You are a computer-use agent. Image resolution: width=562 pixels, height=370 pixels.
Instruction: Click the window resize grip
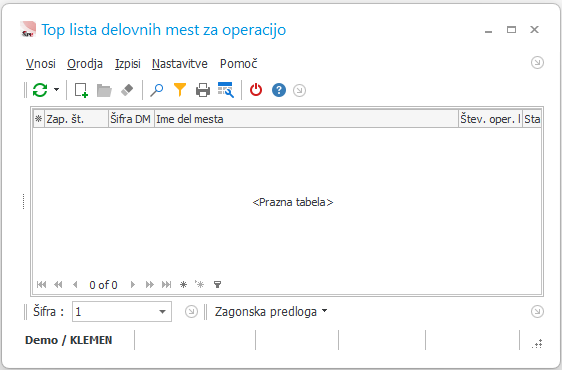click(537, 344)
